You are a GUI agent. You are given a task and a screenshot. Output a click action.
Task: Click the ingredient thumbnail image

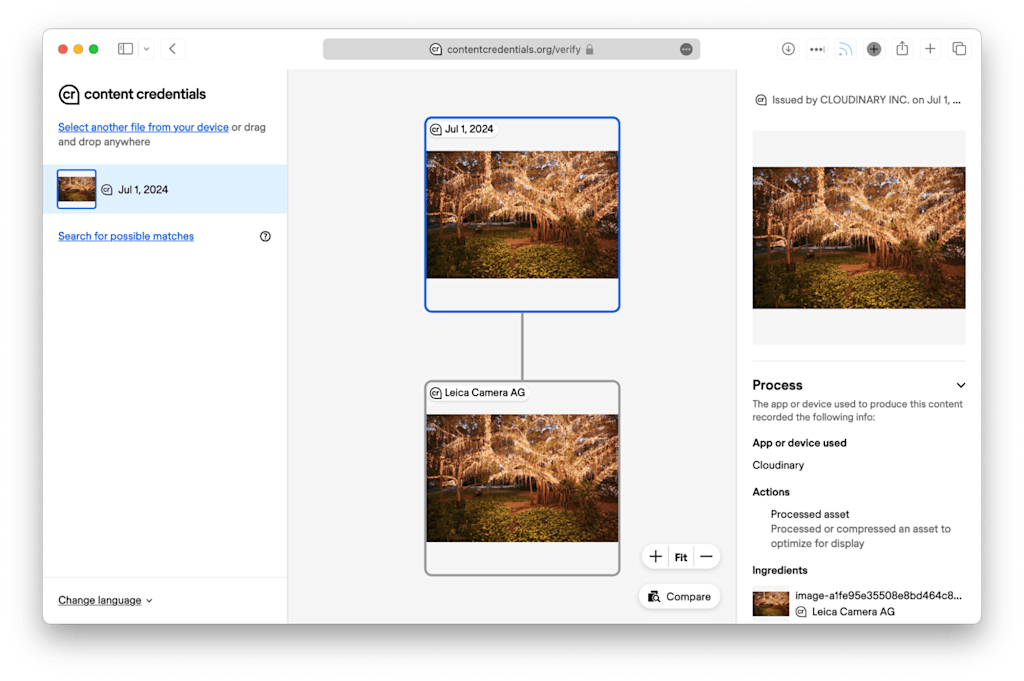tap(771, 604)
